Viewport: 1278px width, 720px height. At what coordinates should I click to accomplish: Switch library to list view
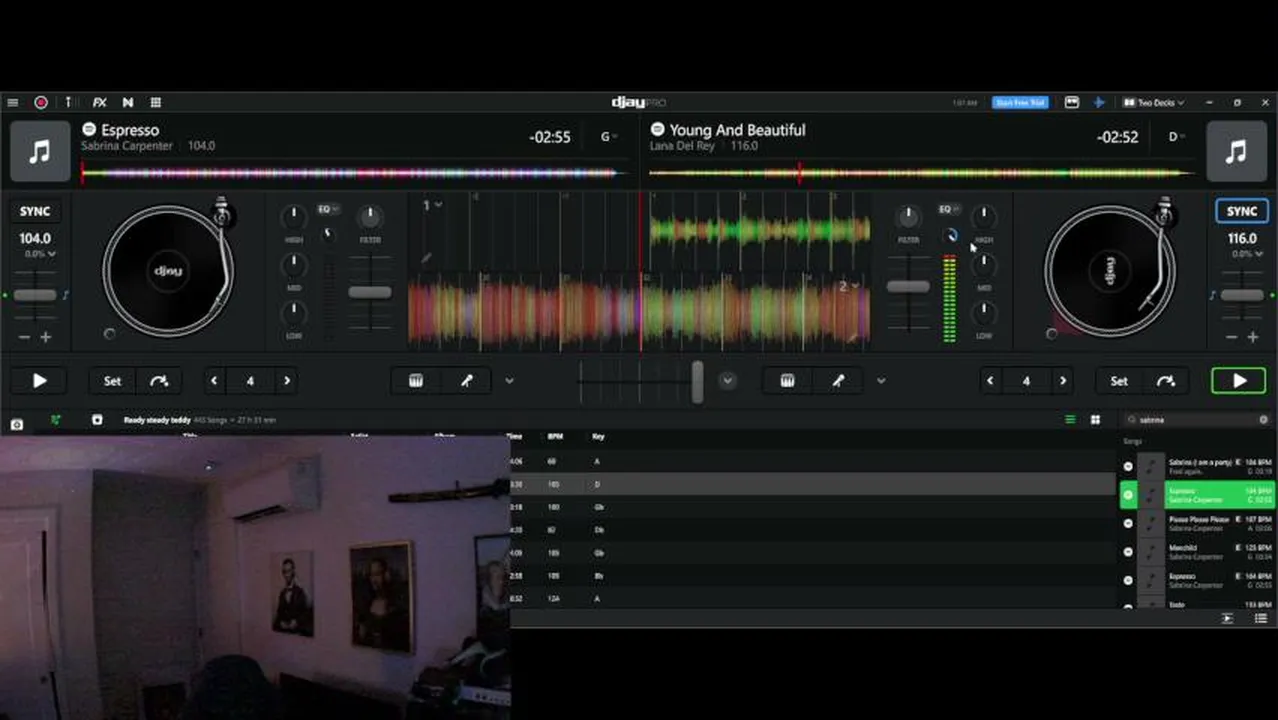pyautogui.click(x=1070, y=420)
